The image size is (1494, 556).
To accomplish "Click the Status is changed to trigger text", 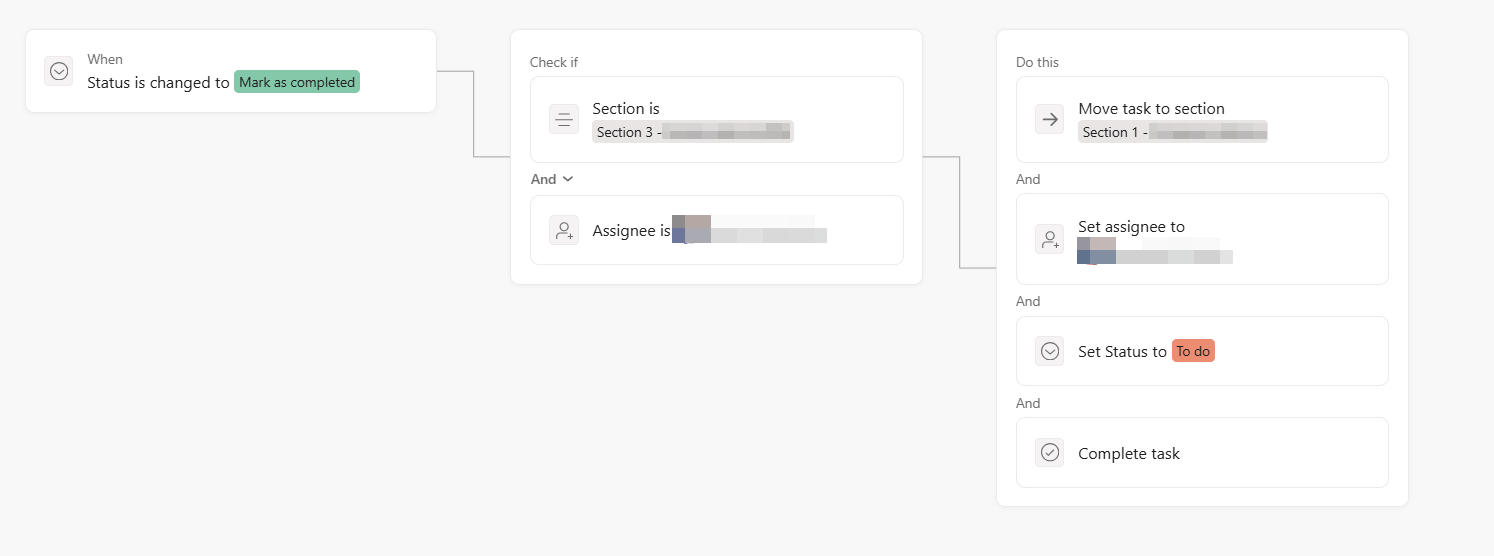I will pyautogui.click(x=158, y=83).
